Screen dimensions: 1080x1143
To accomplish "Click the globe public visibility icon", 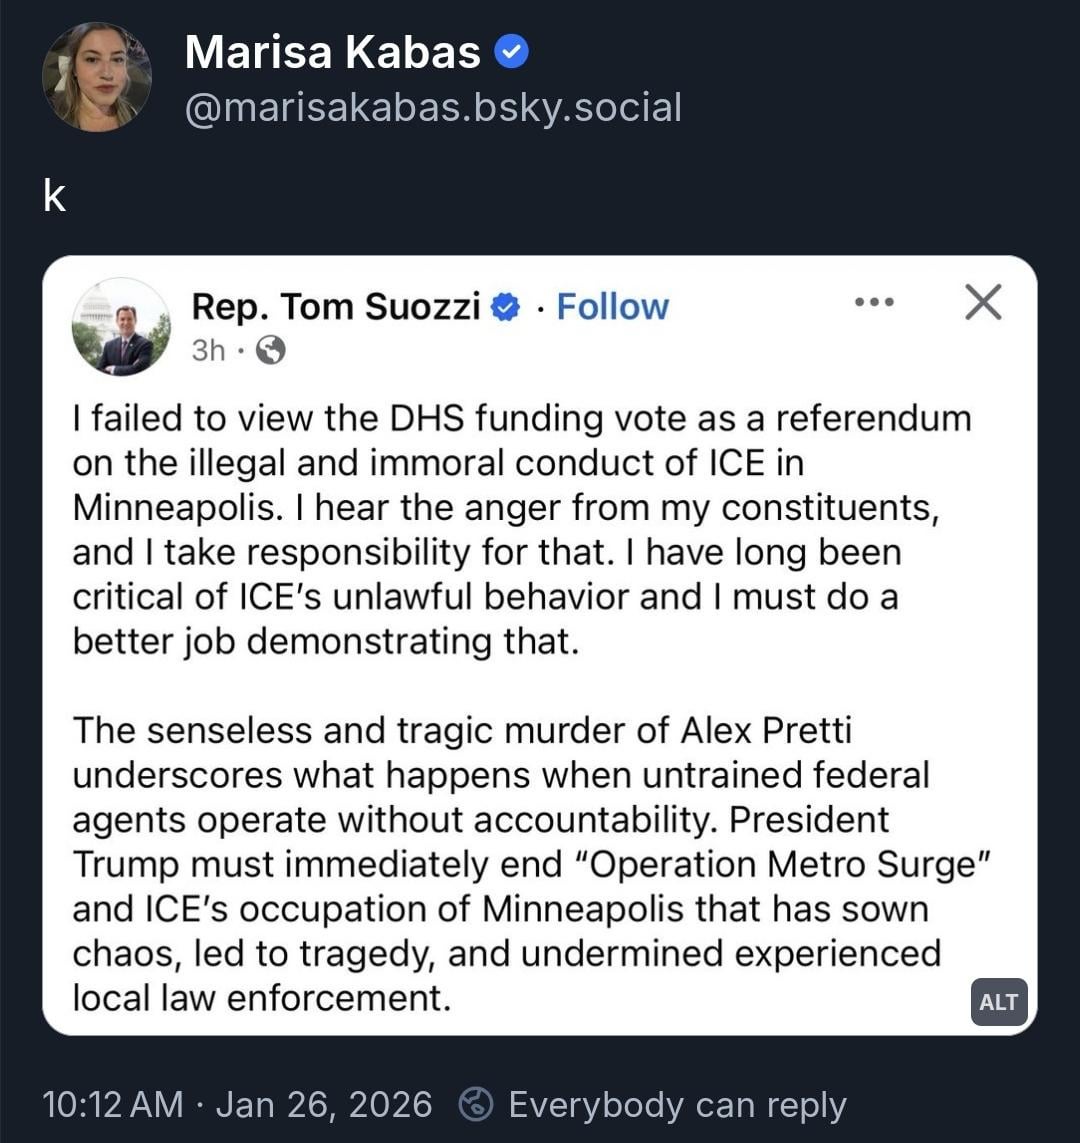I will 270,350.
